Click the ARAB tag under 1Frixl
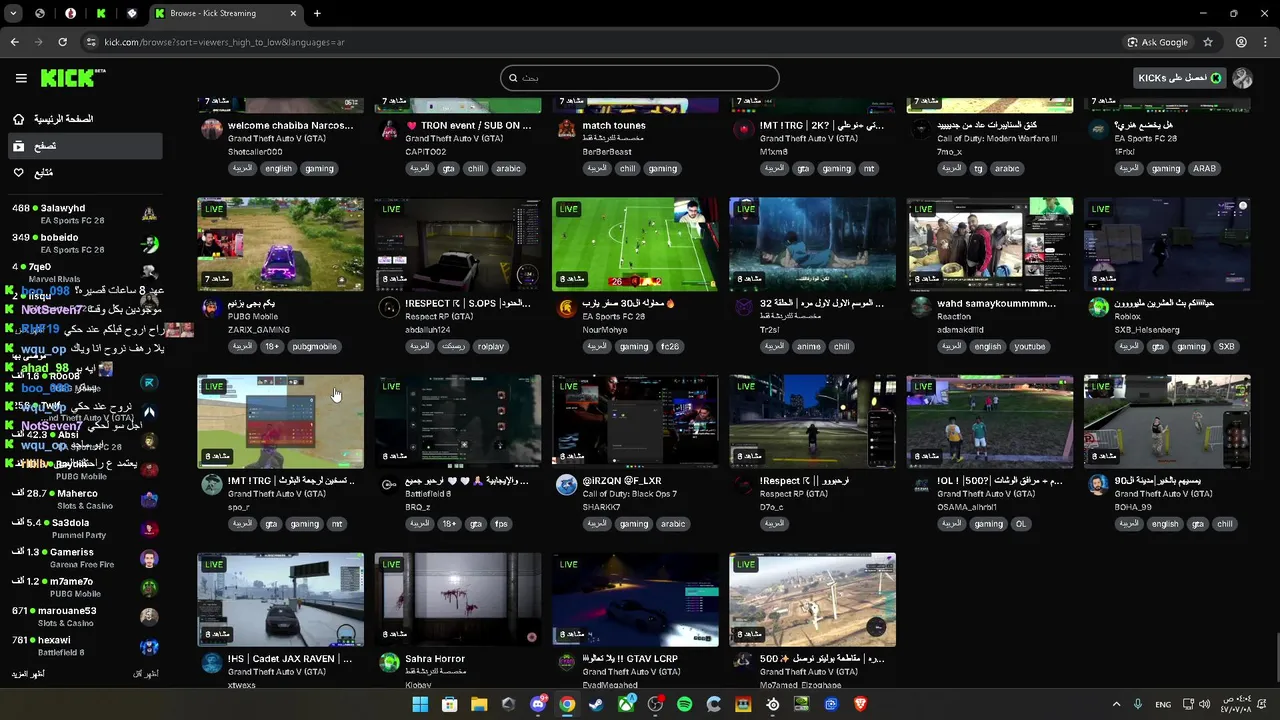Viewport: 1280px width, 720px height. [1205, 168]
